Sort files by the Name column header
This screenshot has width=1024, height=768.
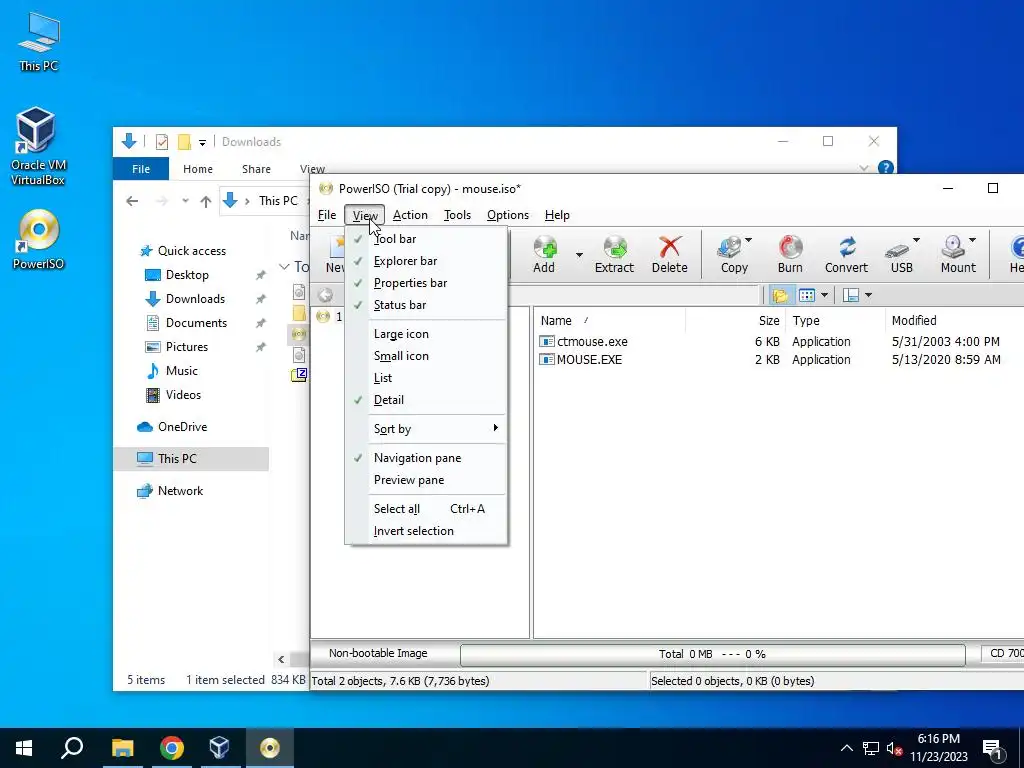point(610,321)
